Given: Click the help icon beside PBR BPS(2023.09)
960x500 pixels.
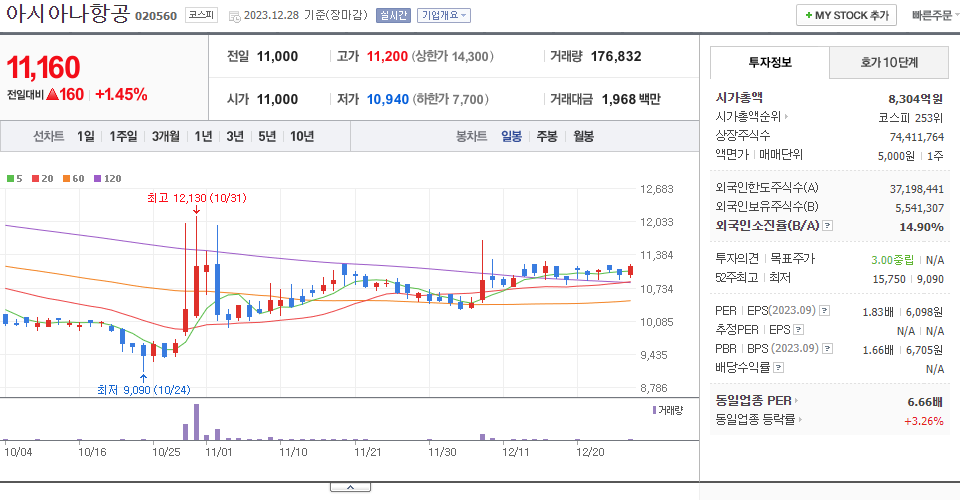Looking at the screenshot, I should tap(827, 349).
